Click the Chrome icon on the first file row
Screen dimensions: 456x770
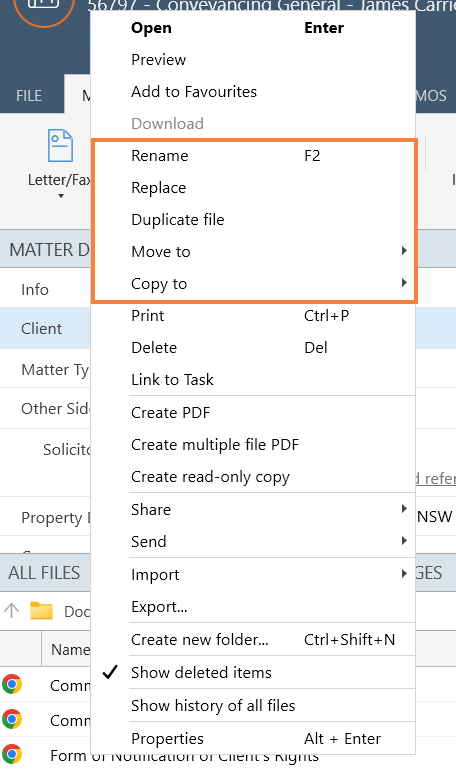click(x=12, y=684)
